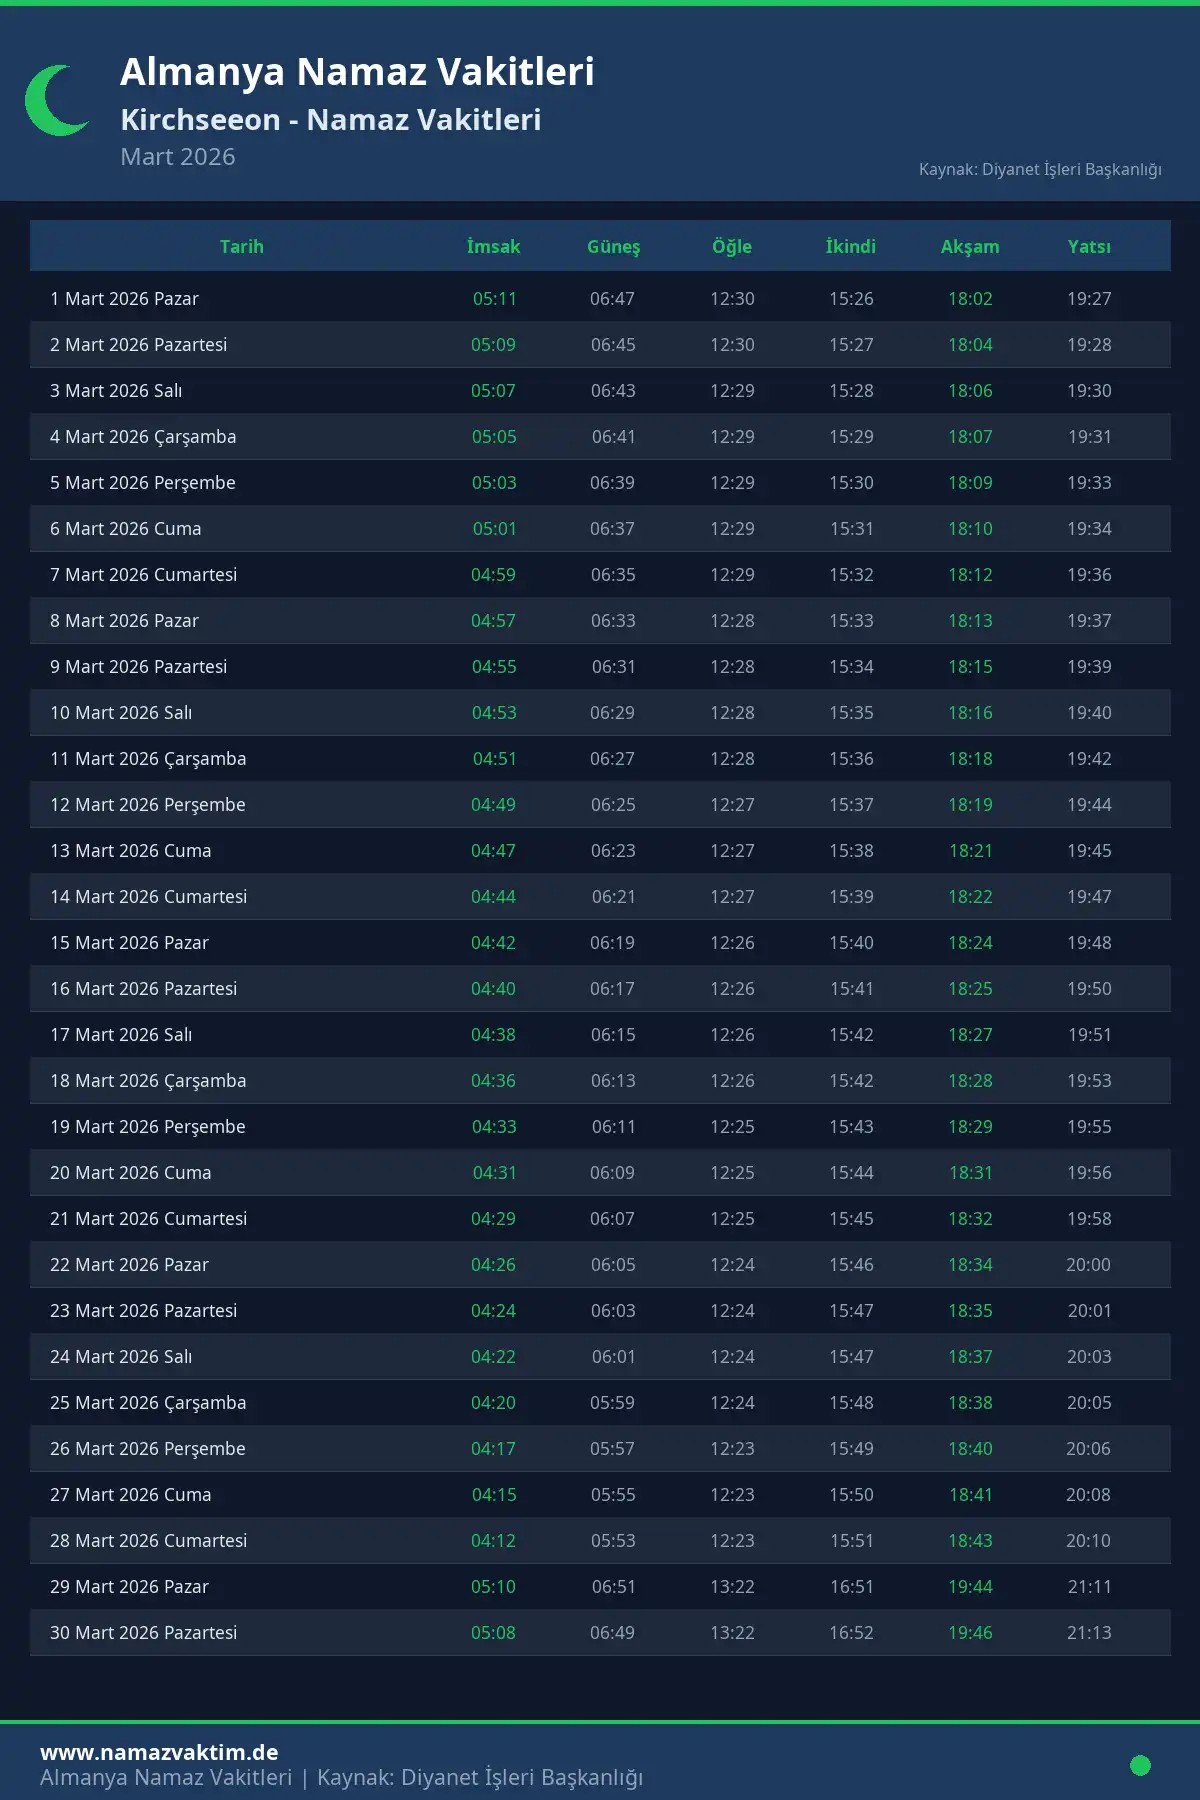
Task: Click İmsak time 05:11 on 1 Mart
Action: [x=495, y=299]
